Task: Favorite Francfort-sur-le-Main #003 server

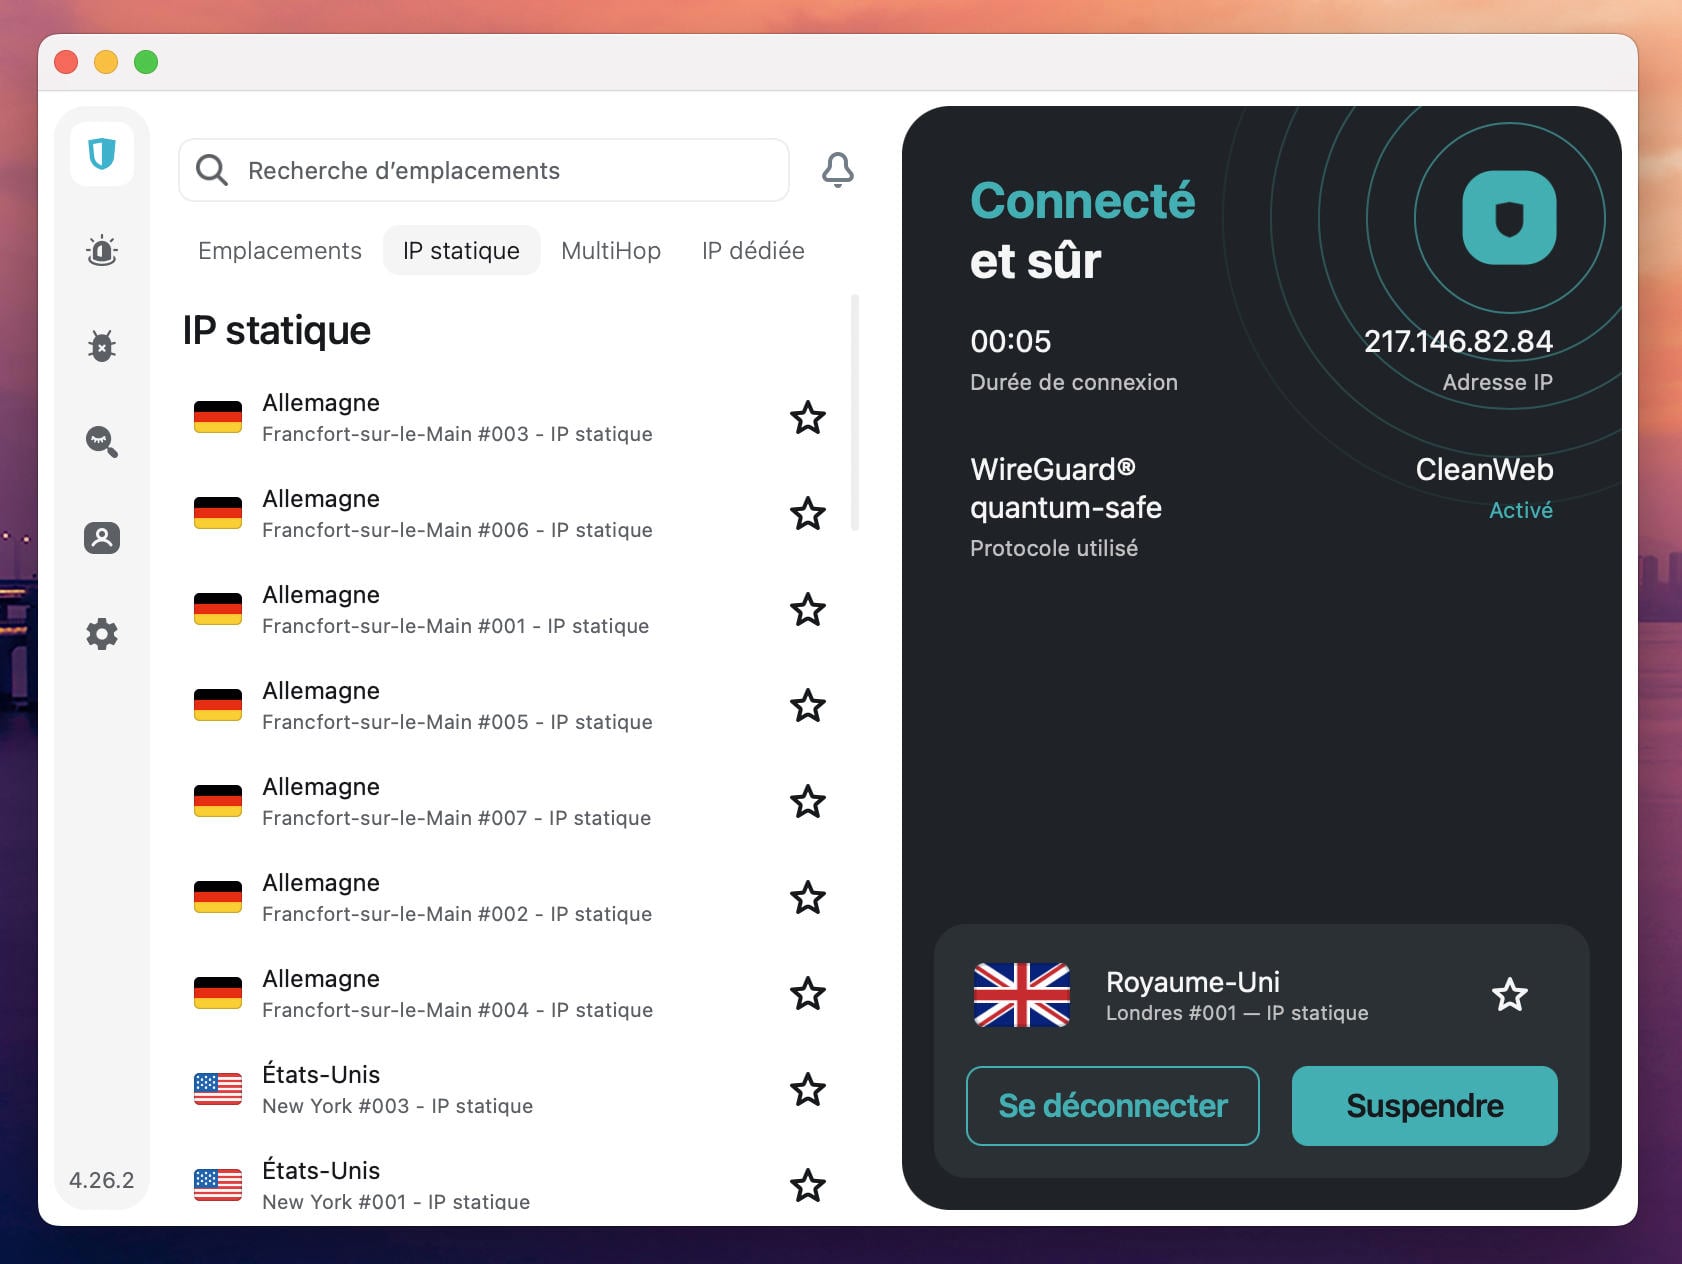Action: click(x=806, y=418)
